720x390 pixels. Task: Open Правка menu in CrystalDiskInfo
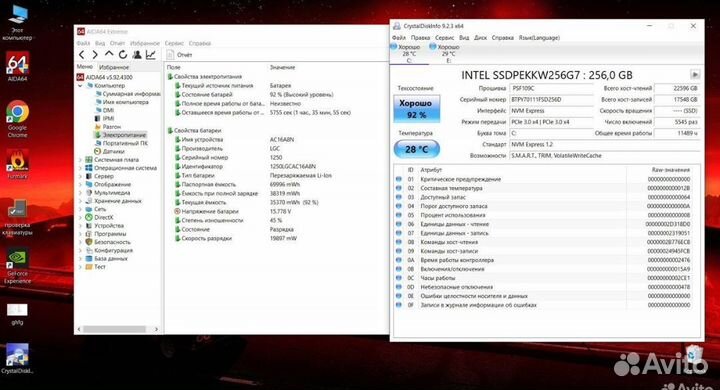click(420, 38)
